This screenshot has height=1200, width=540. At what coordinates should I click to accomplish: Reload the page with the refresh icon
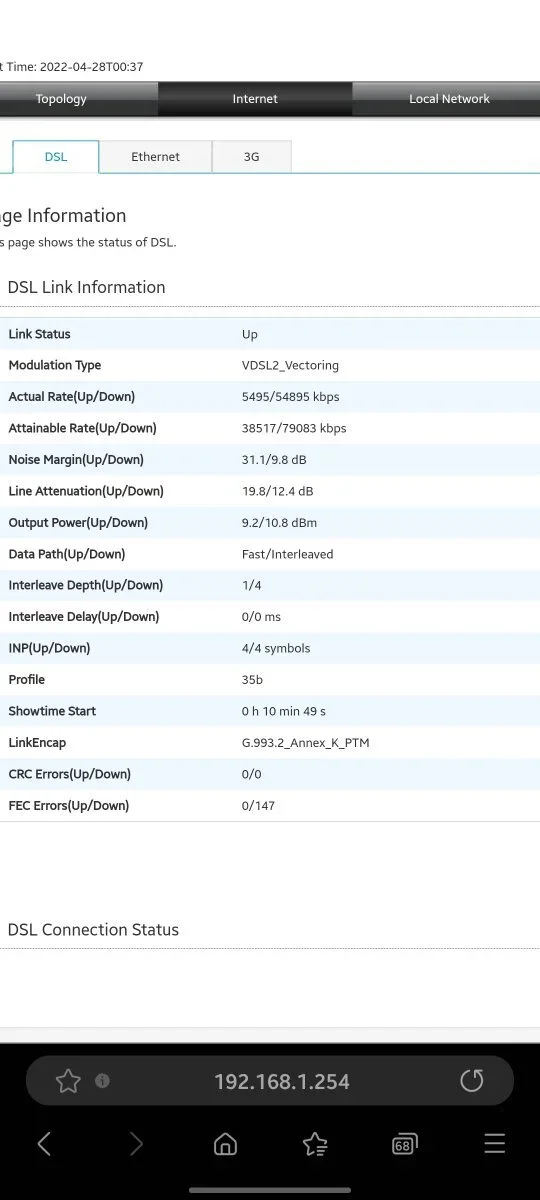[x=471, y=1081]
